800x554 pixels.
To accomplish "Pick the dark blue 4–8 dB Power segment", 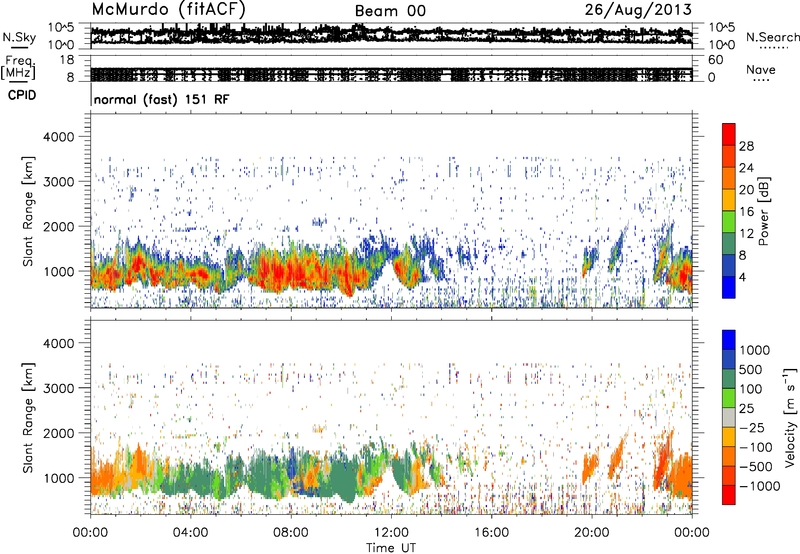I will (729, 266).
